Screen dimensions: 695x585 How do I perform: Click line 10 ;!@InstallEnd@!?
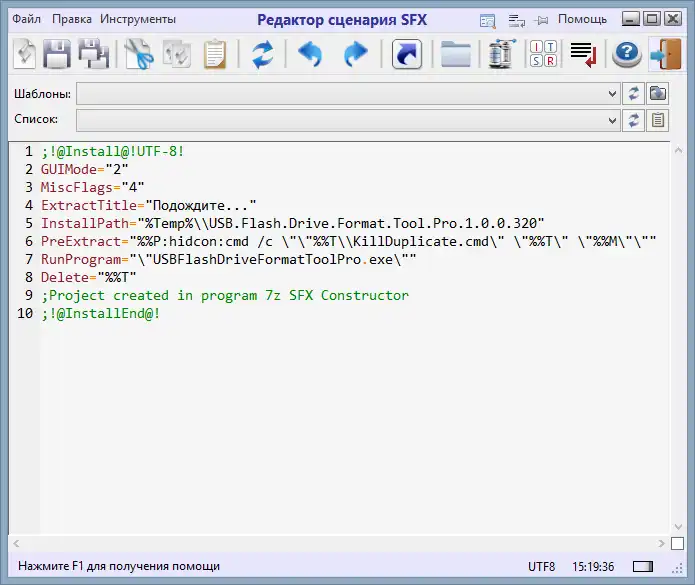coord(100,313)
